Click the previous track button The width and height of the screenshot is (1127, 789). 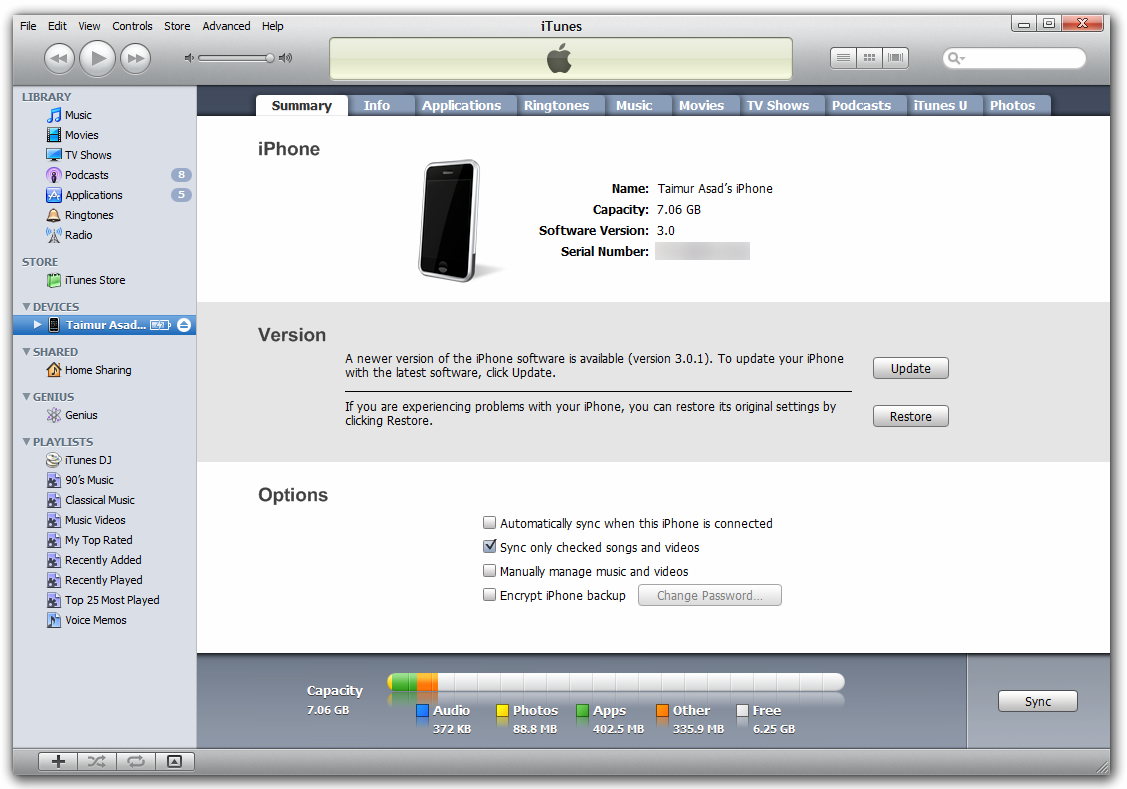[59, 58]
